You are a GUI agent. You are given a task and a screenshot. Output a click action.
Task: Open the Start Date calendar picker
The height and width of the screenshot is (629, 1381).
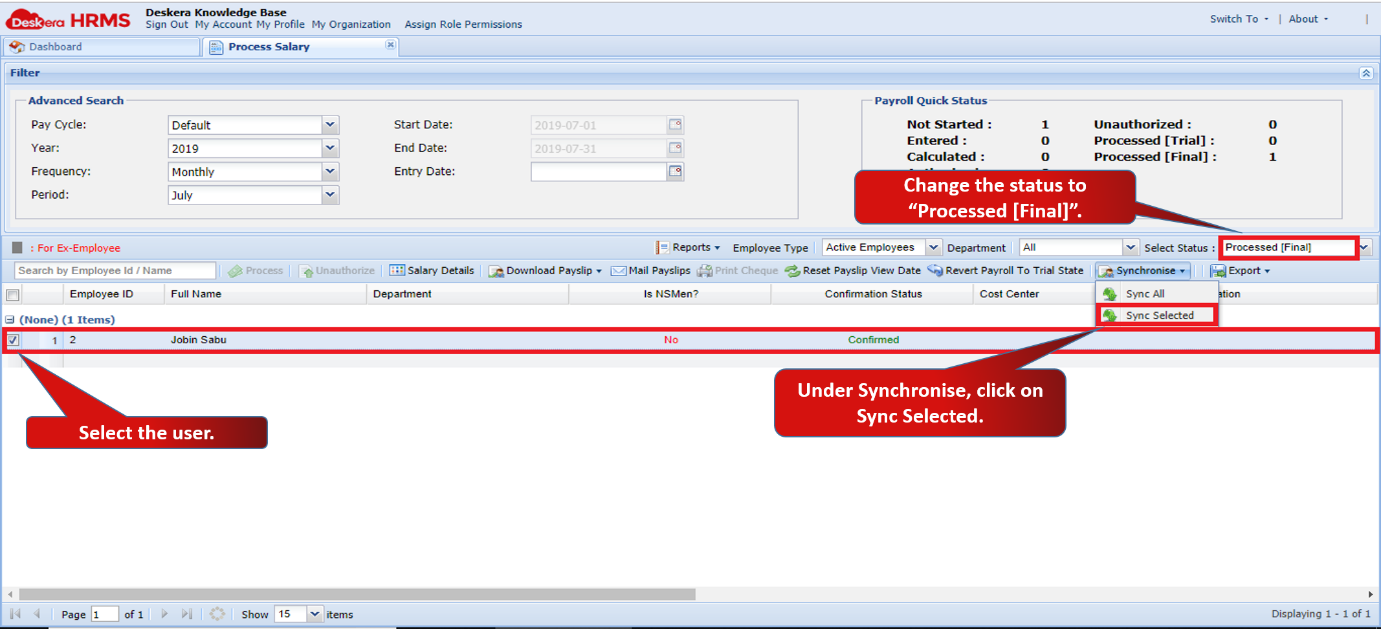[675, 125]
